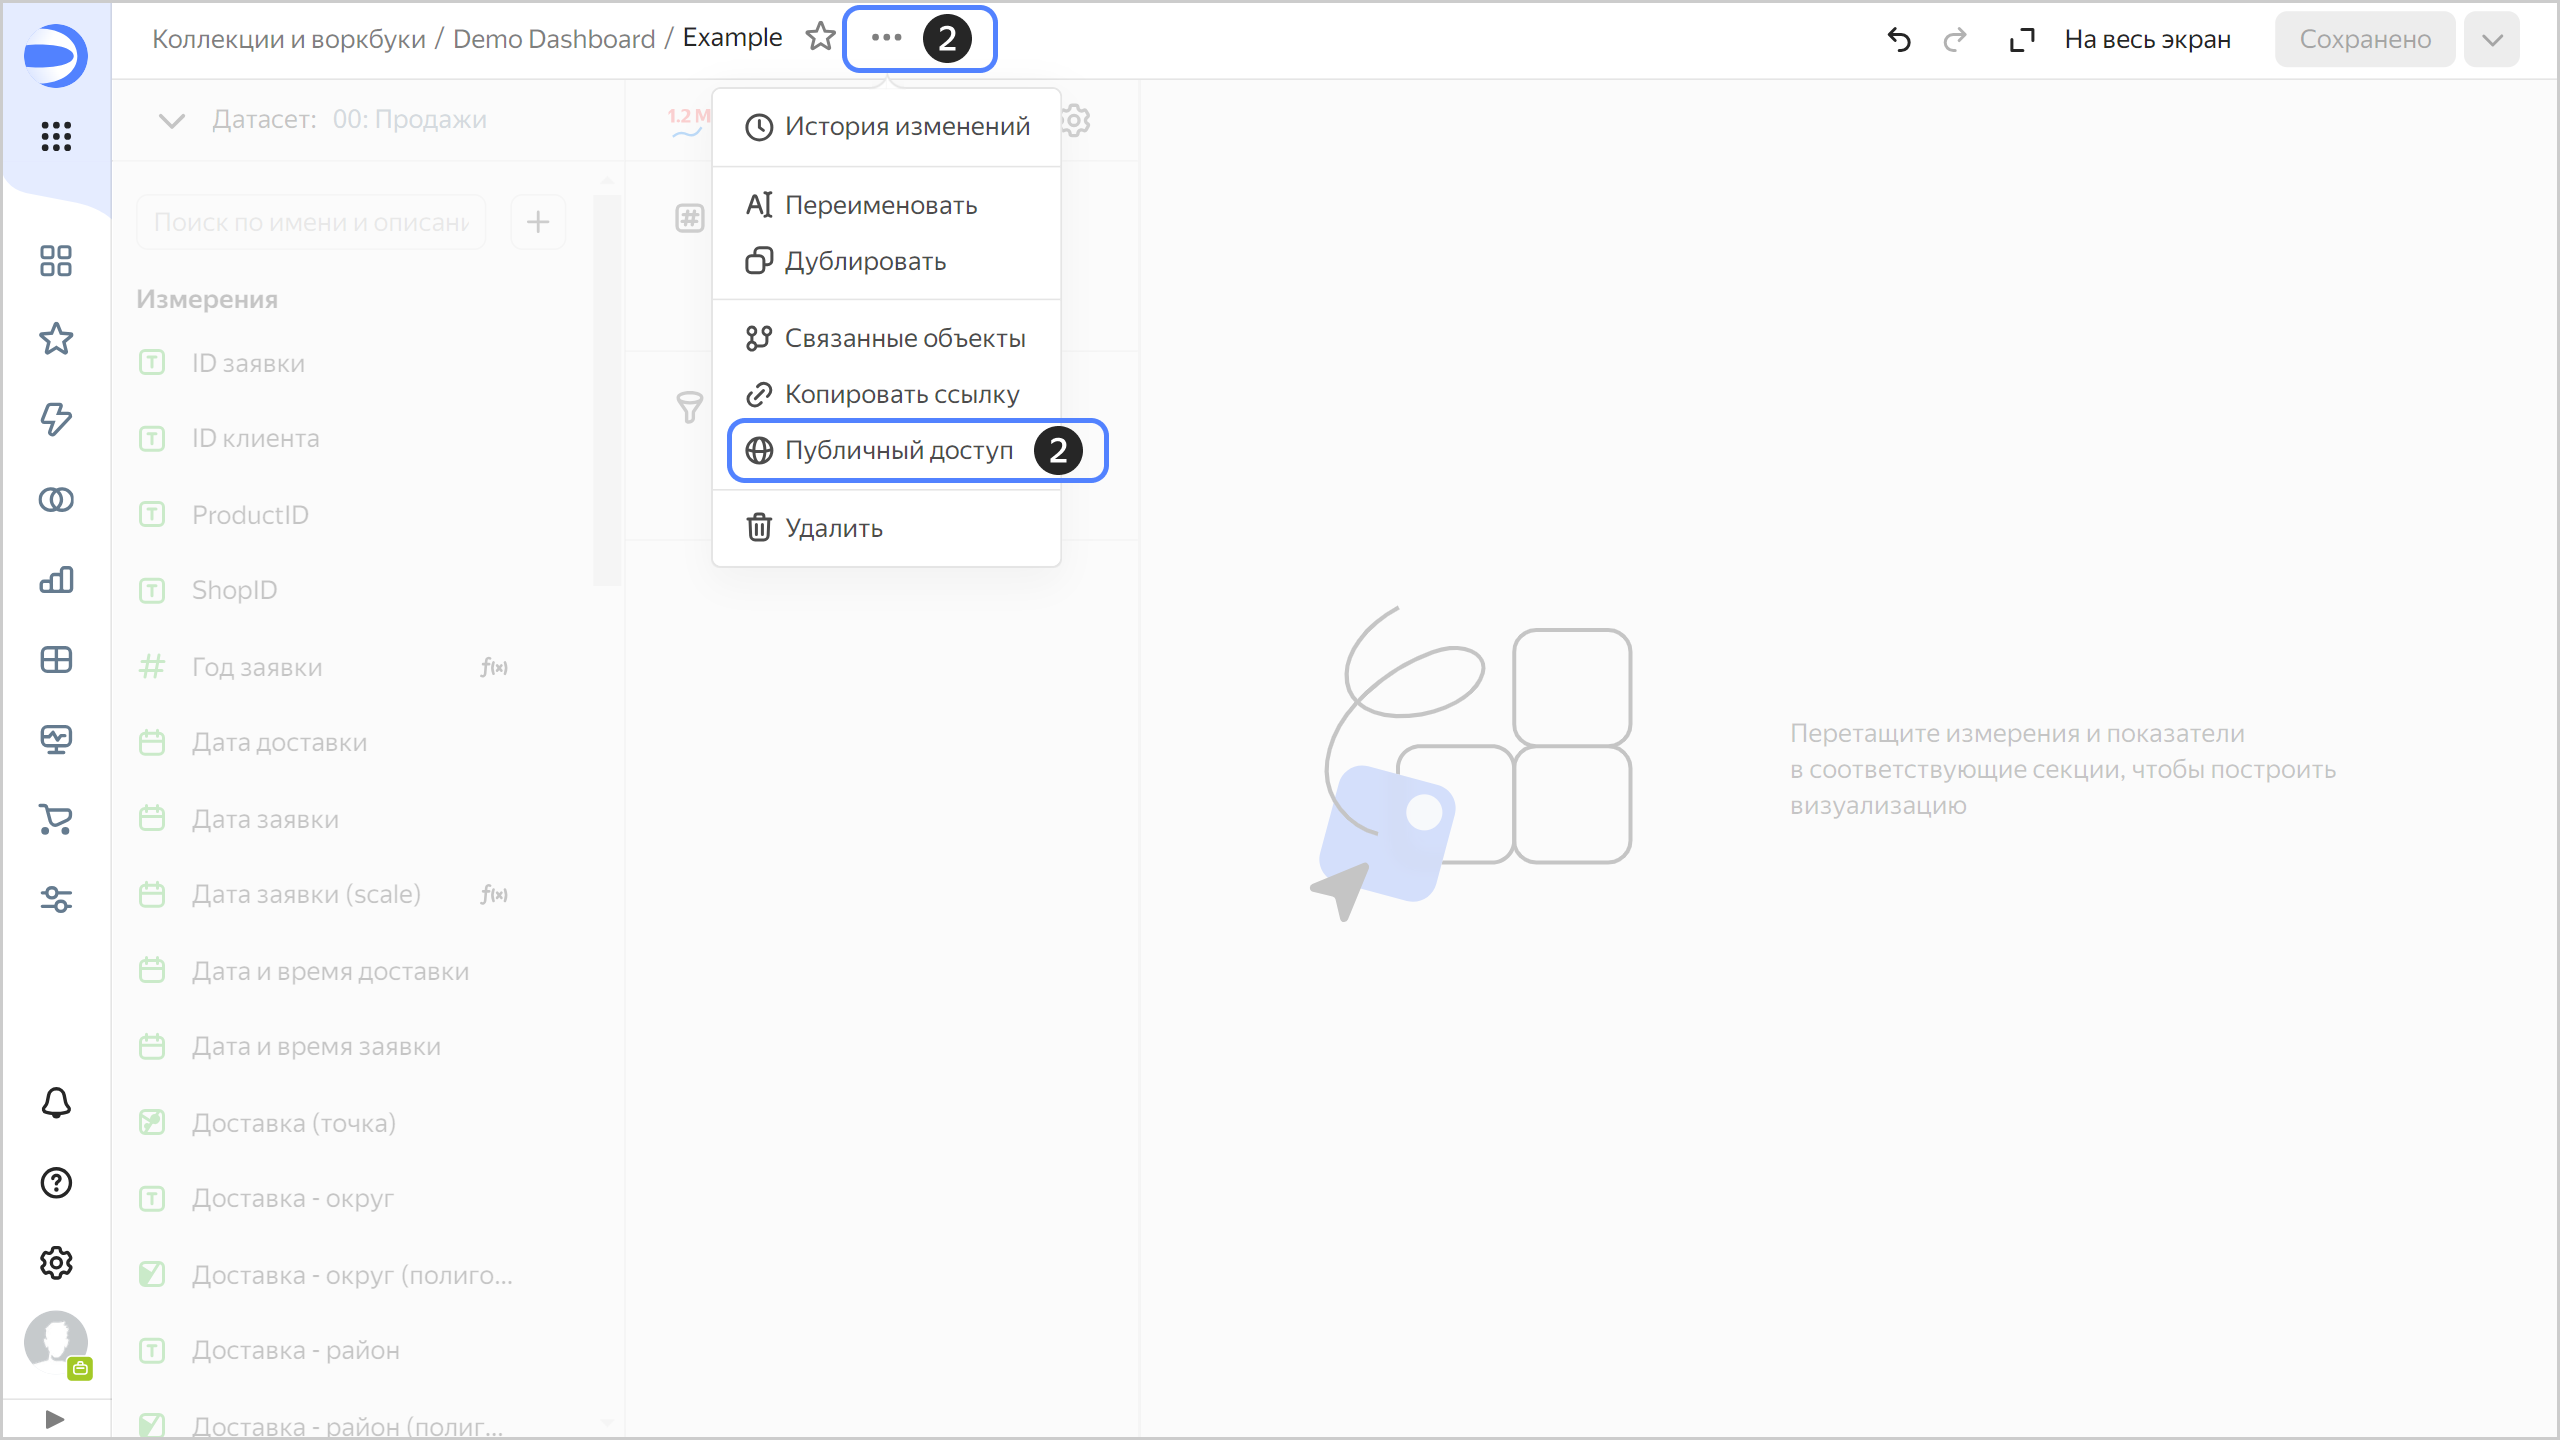Add Example chart to favorites star
Viewport: 2560px width, 1440px height.
pos(820,38)
